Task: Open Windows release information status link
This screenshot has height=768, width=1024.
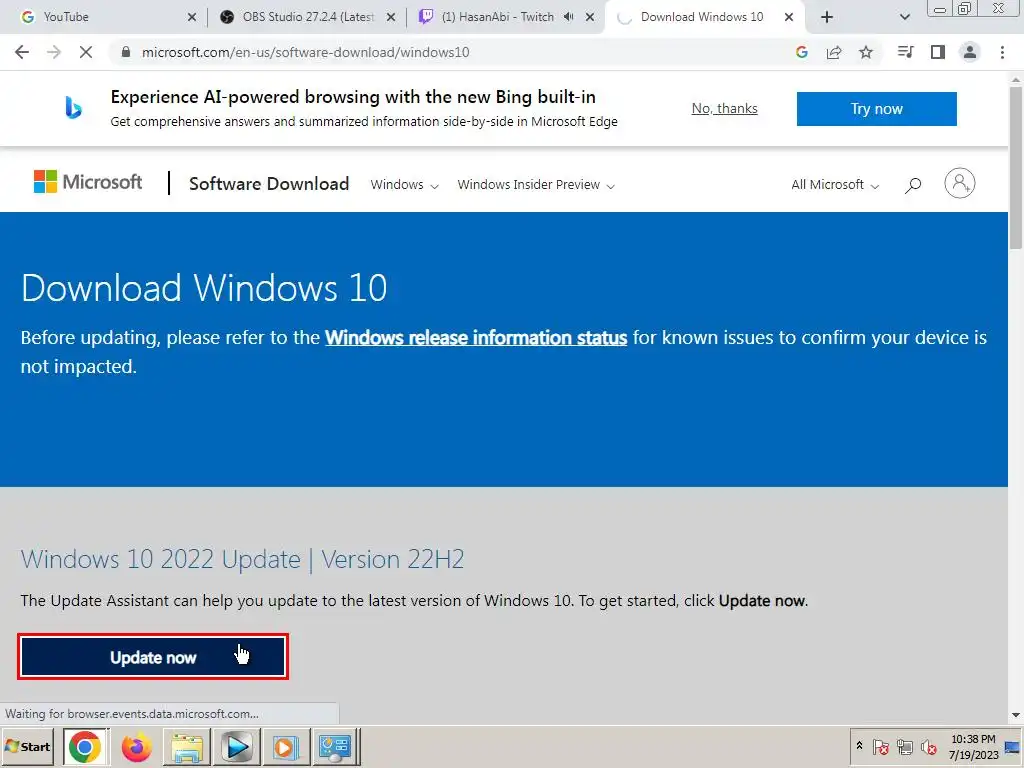Action: click(476, 338)
